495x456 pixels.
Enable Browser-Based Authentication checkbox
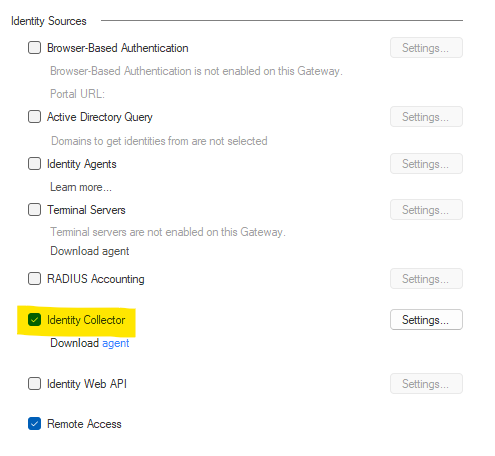point(34,48)
